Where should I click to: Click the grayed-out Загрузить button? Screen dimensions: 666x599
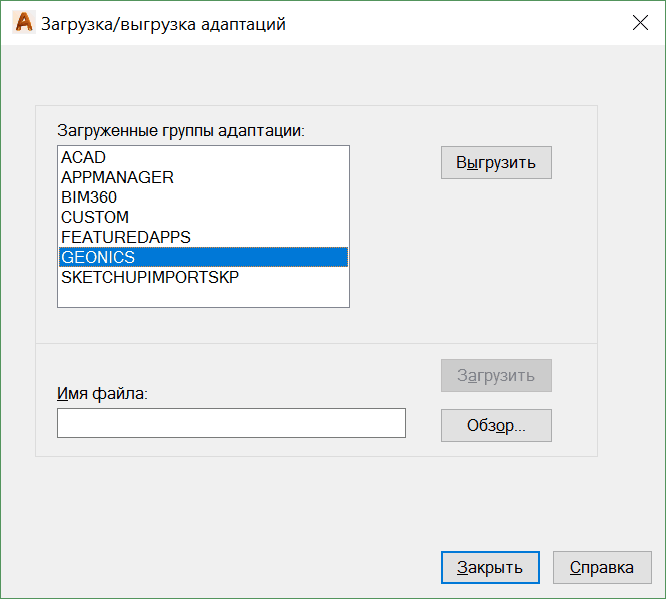496,376
